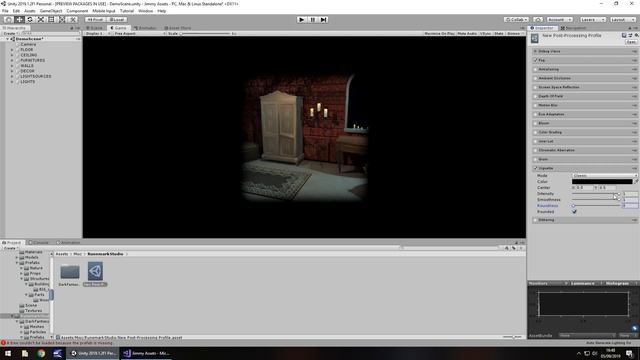
Task: Pick vignette color with the eyedropper
Action: (636, 181)
